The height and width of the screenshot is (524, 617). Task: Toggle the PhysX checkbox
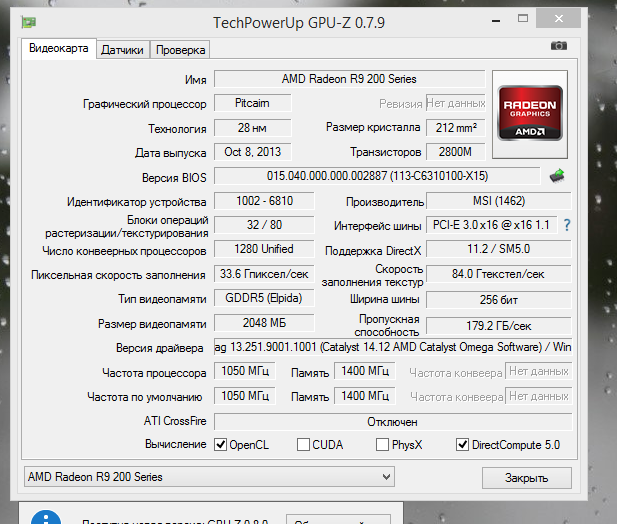tap(382, 445)
